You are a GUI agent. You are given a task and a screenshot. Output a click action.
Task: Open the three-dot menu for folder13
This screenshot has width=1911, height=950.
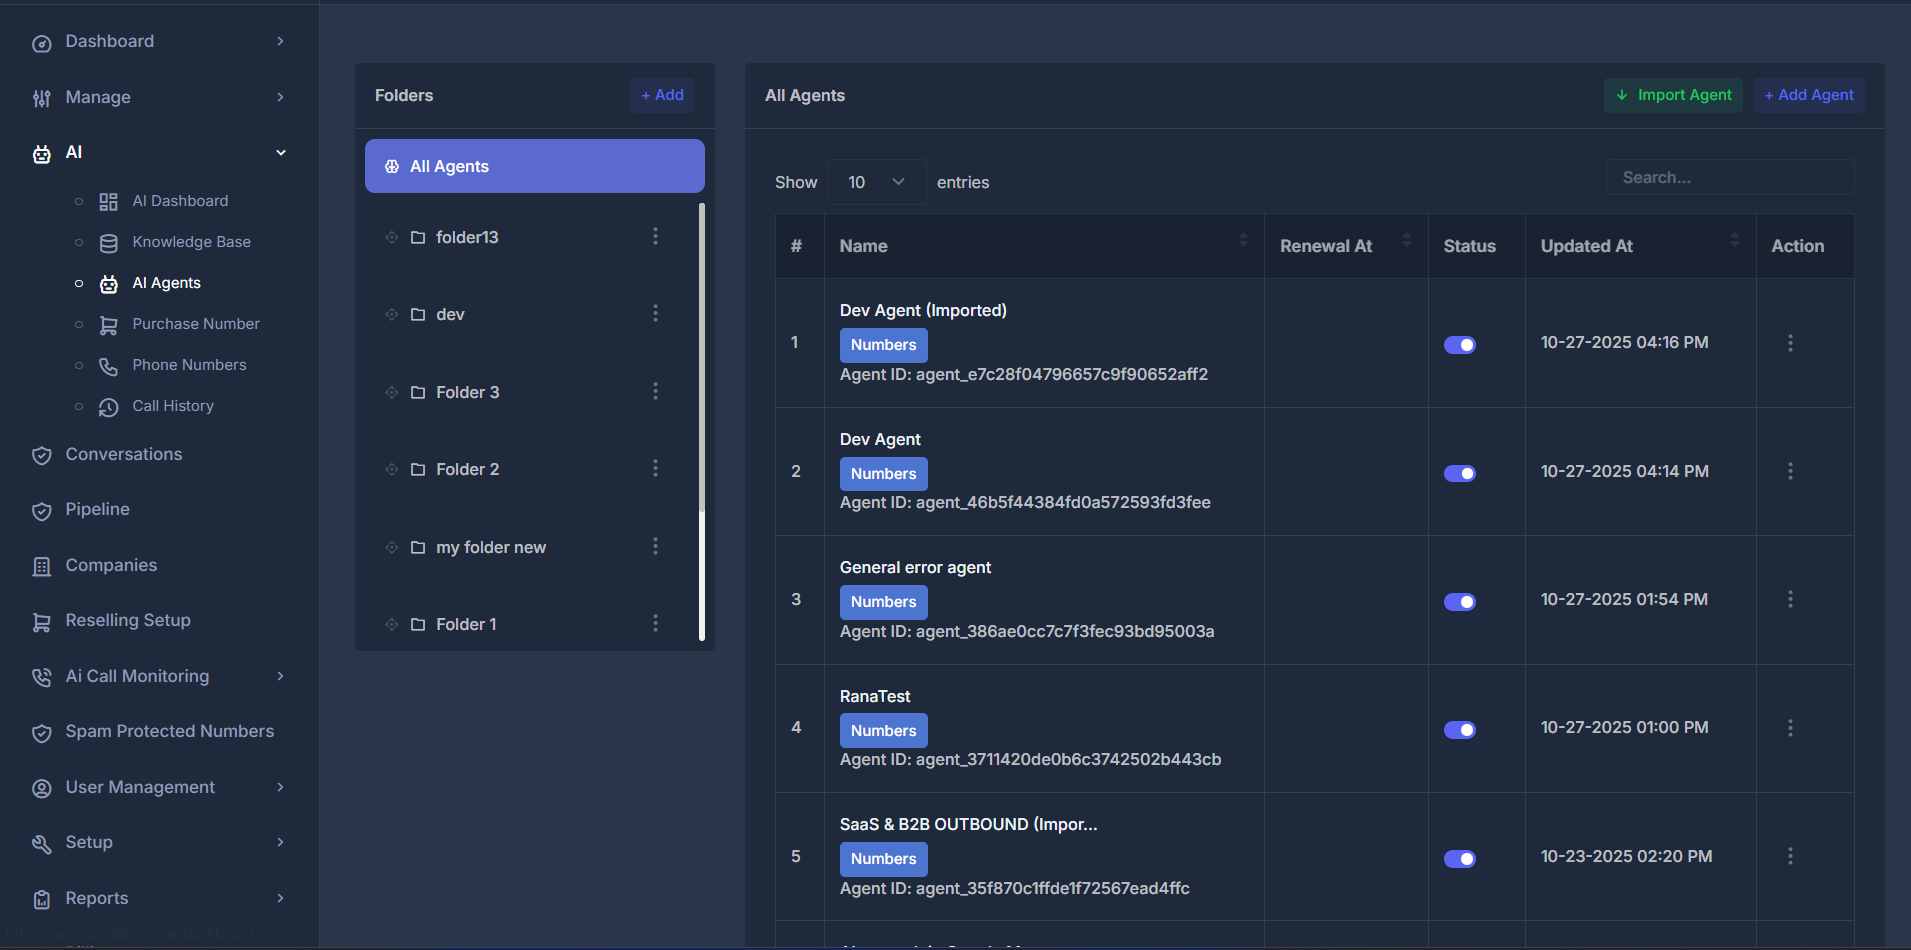[655, 236]
